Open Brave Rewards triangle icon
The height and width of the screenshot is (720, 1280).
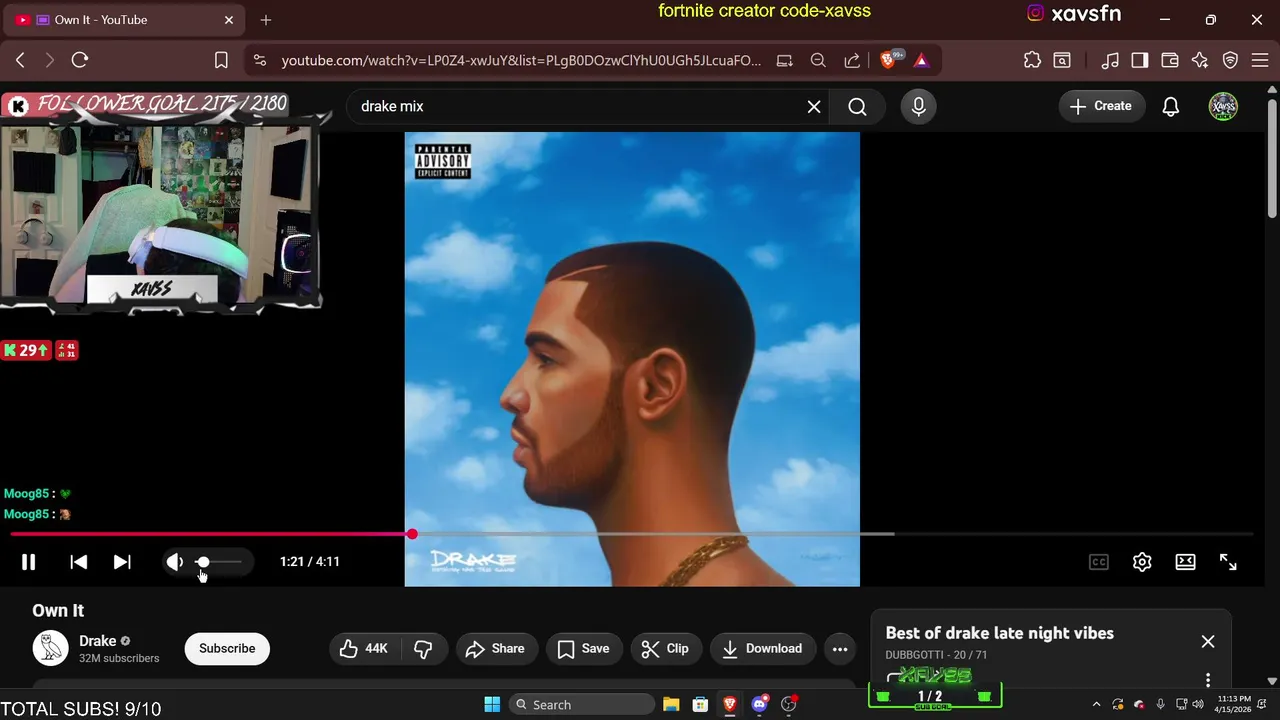click(x=921, y=60)
